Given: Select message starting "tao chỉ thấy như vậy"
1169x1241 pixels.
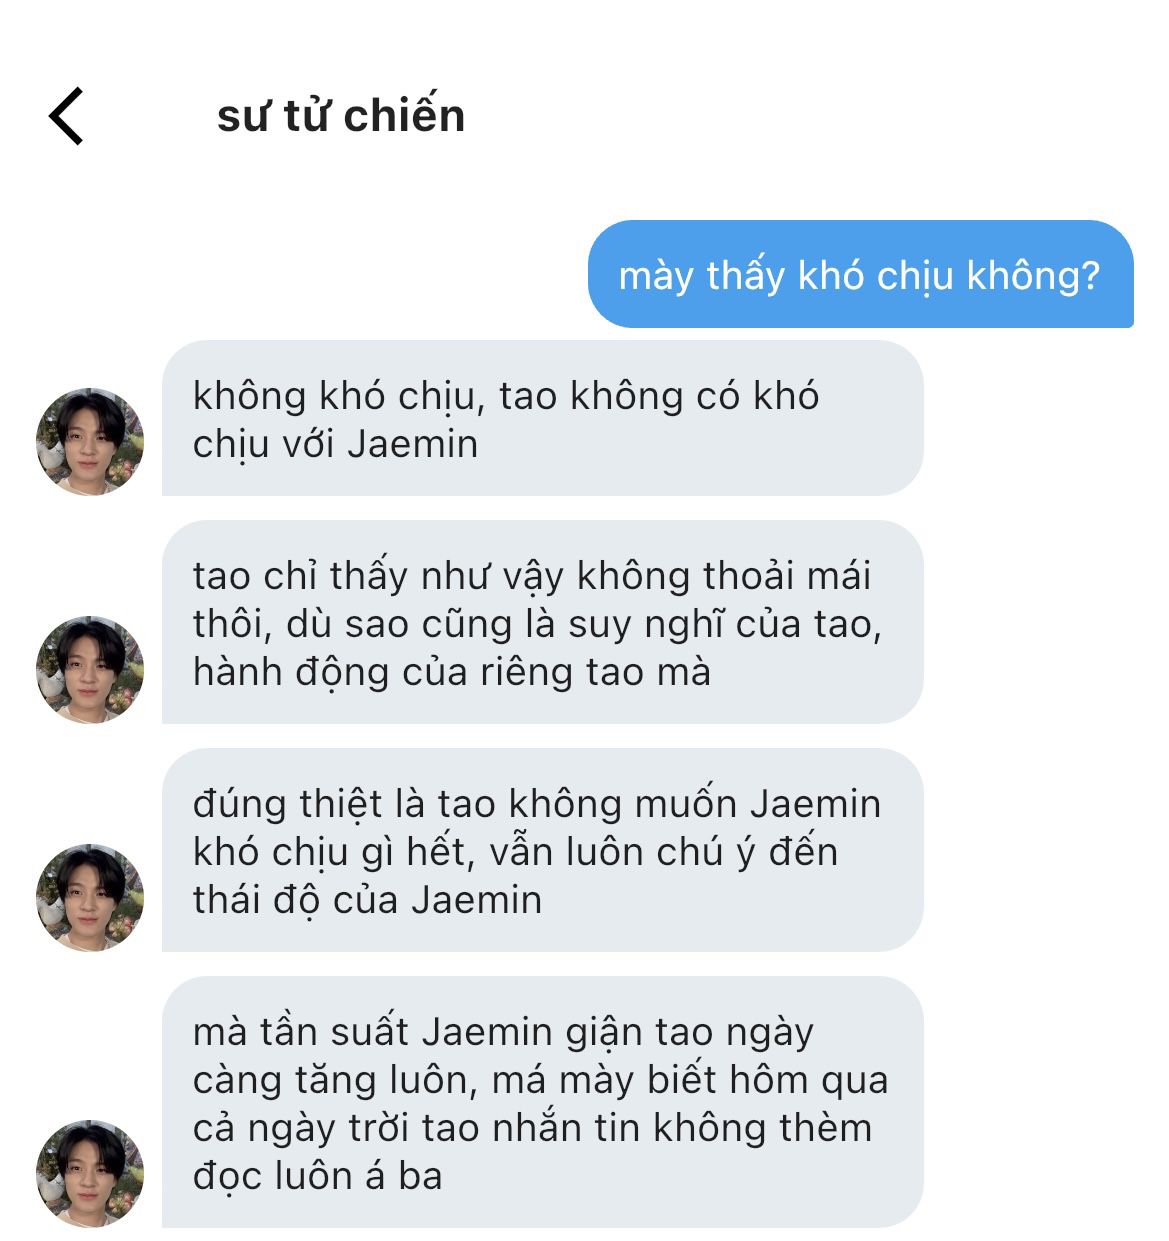Looking at the screenshot, I should [x=542, y=622].
